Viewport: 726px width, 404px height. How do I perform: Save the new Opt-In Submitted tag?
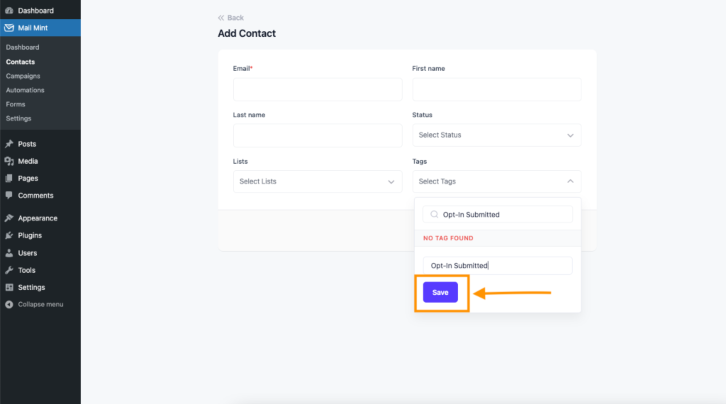tap(440, 292)
